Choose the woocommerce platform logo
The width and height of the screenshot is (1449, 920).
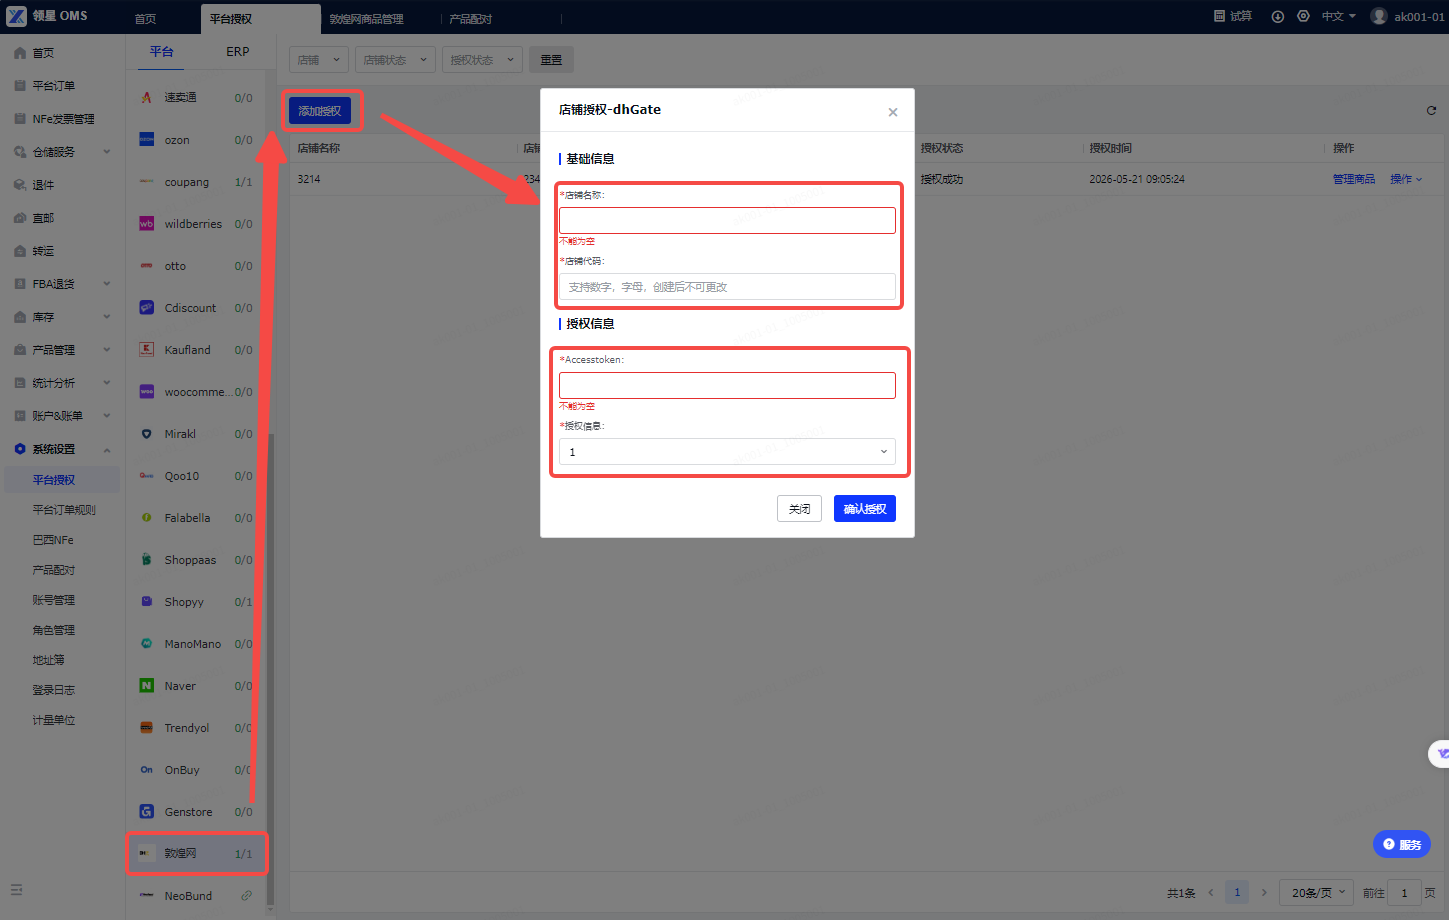pyautogui.click(x=146, y=392)
